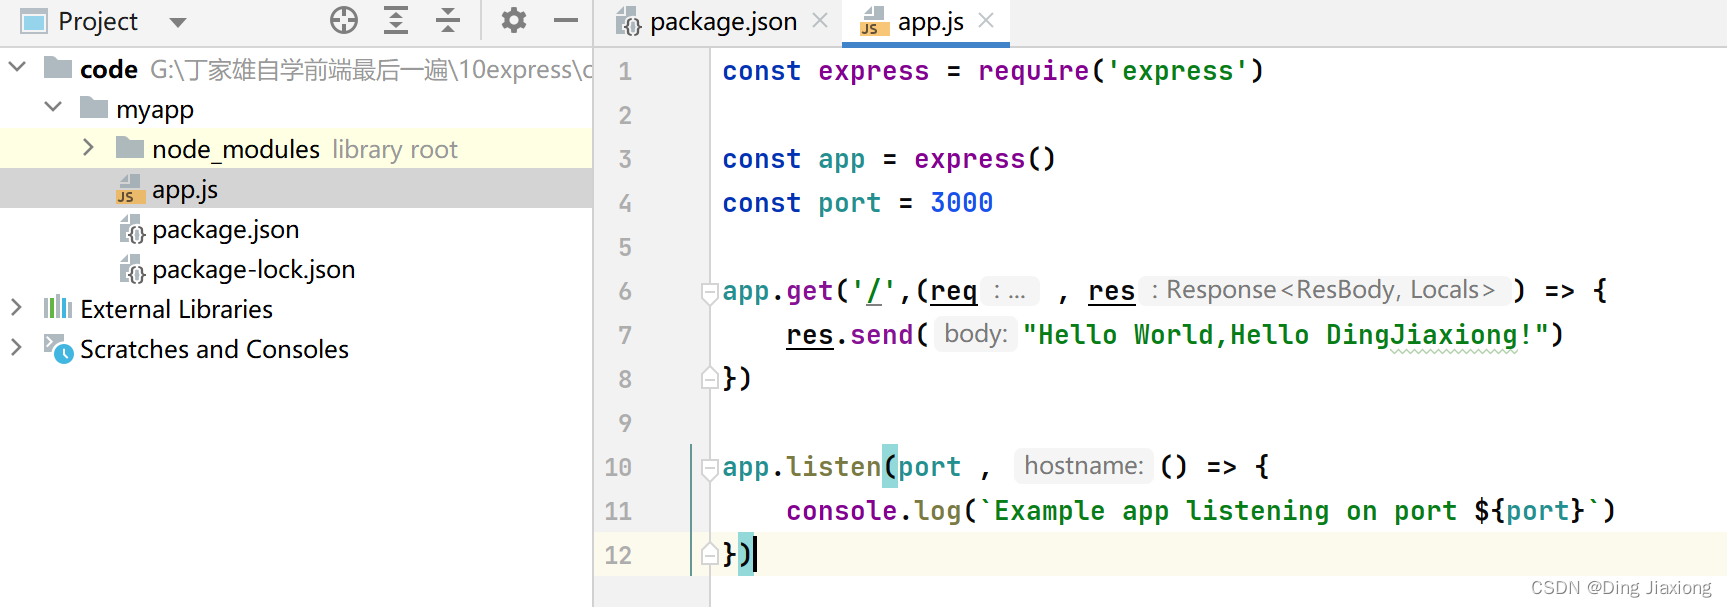Select package-lock.json in the project tree
Screen dimensions: 1727x607
point(296,269)
